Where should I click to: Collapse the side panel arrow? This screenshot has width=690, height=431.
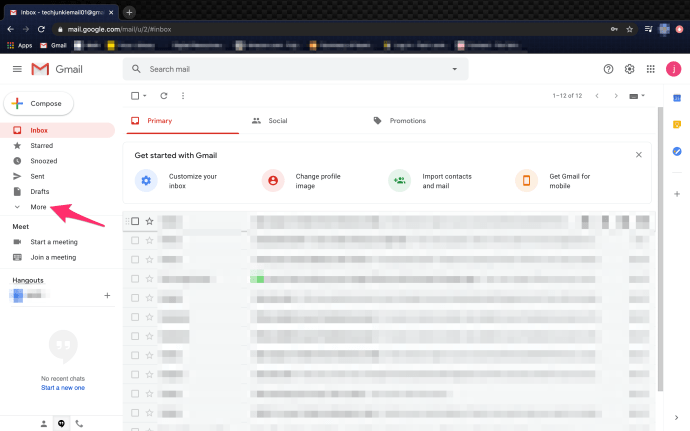(676, 418)
